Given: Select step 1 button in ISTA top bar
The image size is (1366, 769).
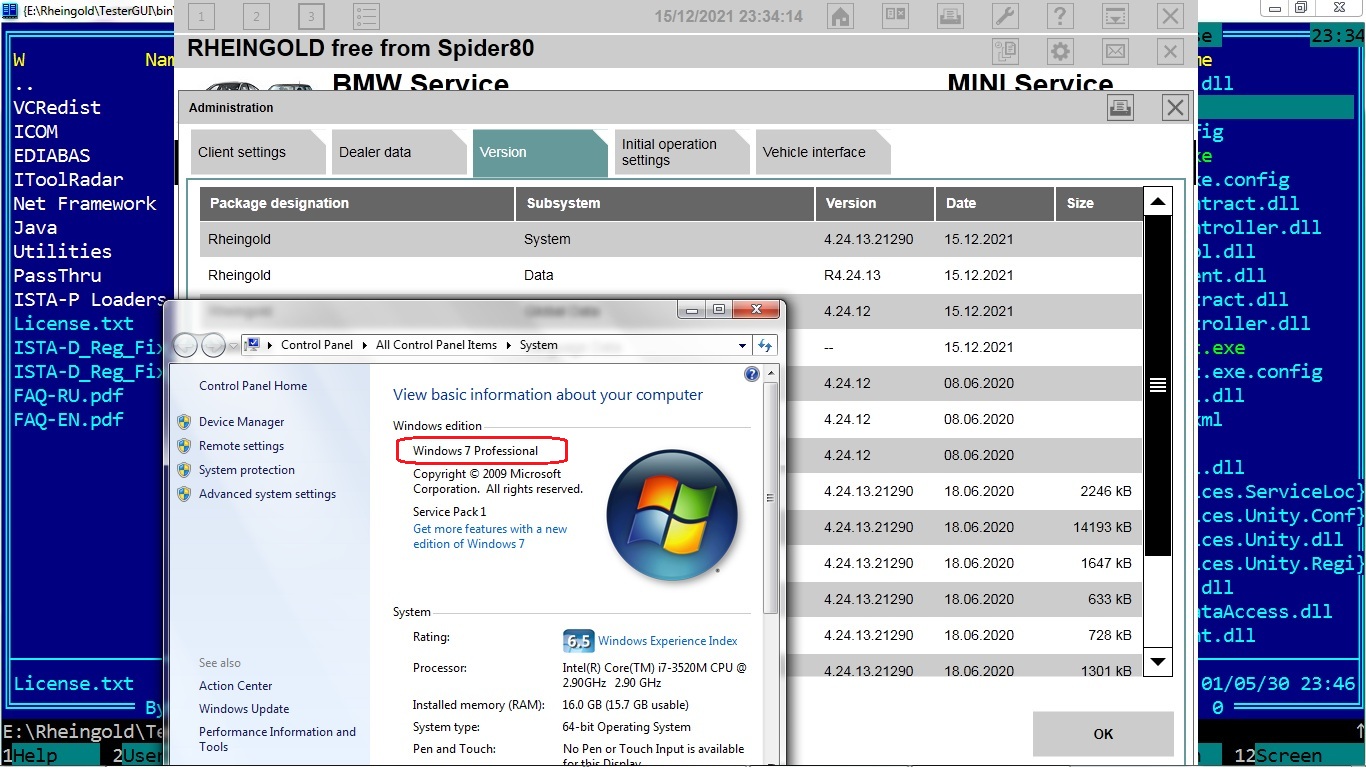Looking at the screenshot, I should 202,16.
